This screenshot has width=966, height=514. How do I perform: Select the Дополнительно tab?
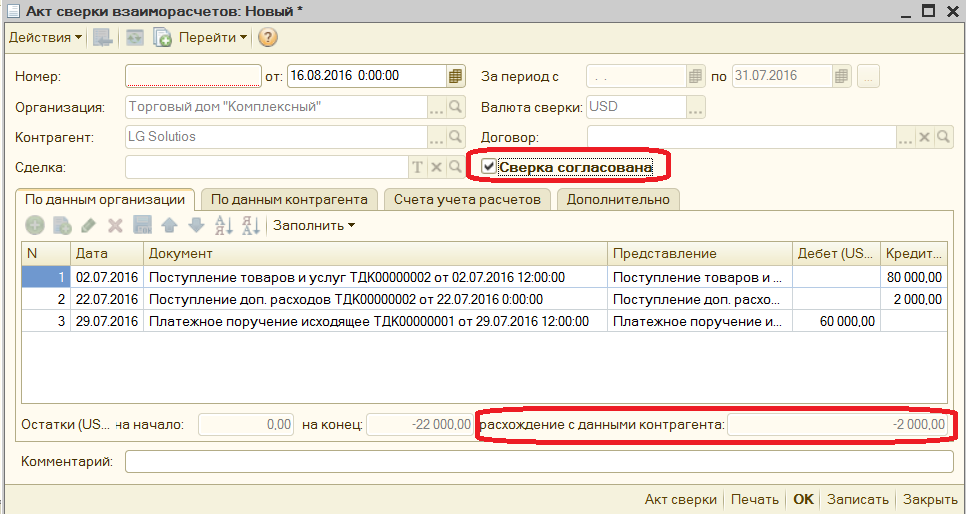(x=618, y=200)
